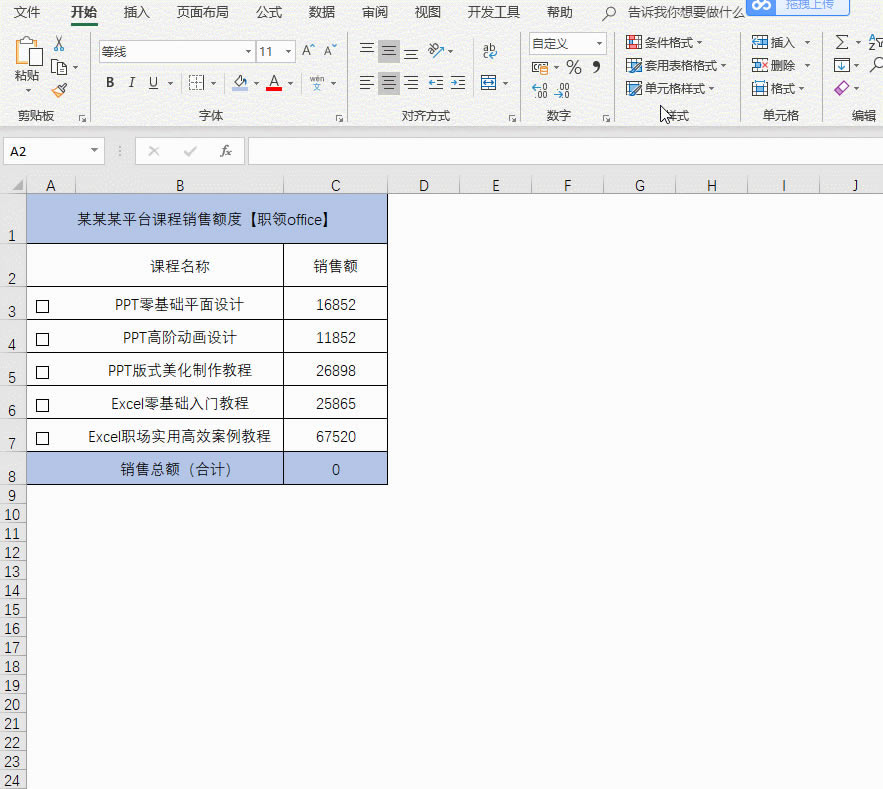The height and width of the screenshot is (789, 883).
Task: Click the 格式 cells button
Action: click(x=778, y=88)
